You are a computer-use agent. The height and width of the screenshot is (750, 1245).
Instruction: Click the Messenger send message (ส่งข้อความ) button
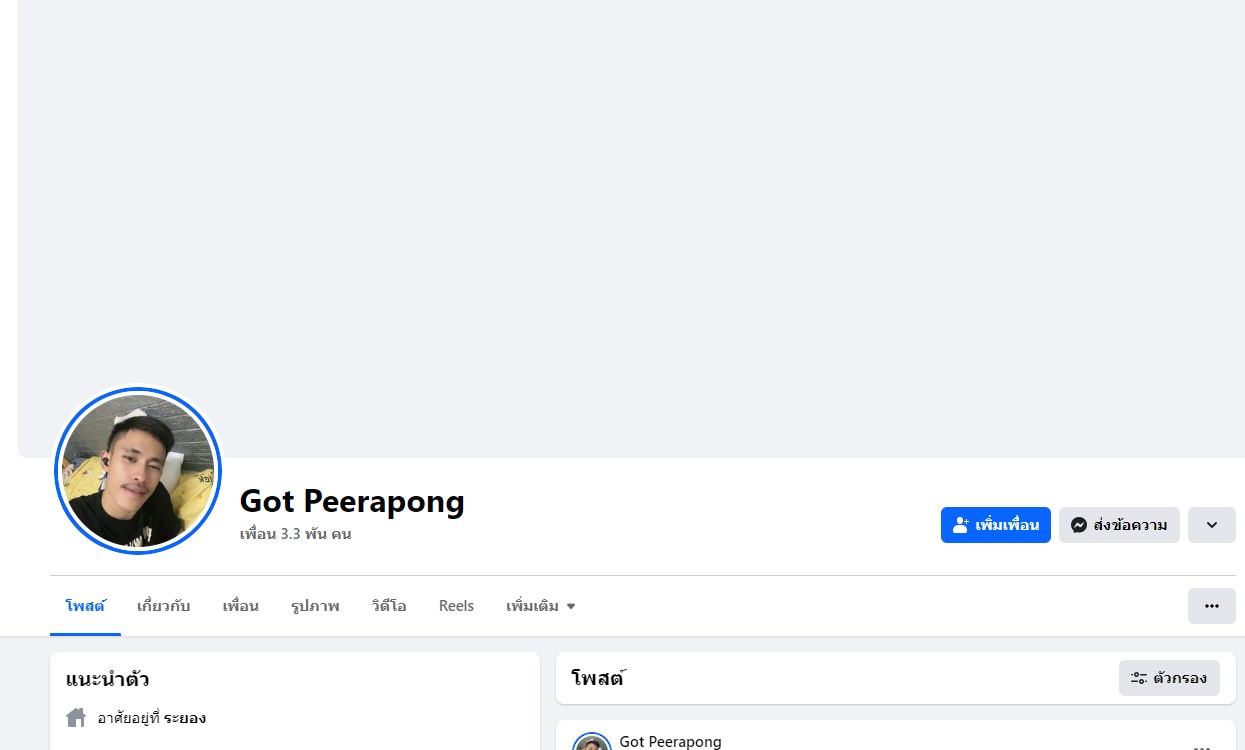1119,525
